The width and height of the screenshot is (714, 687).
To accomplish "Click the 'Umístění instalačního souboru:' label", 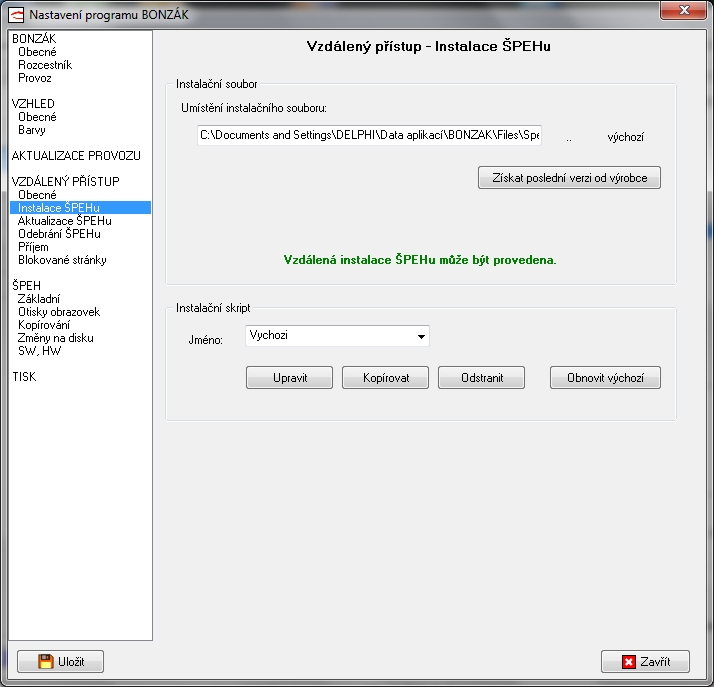I will (x=254, y=108).
